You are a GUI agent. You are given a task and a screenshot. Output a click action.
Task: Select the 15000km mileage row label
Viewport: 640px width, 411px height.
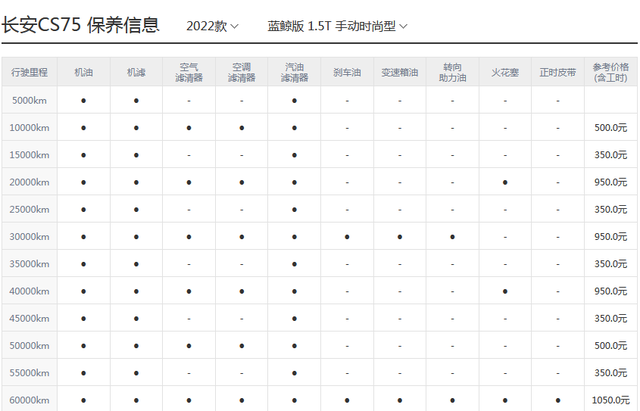click(x=29, y=155)
